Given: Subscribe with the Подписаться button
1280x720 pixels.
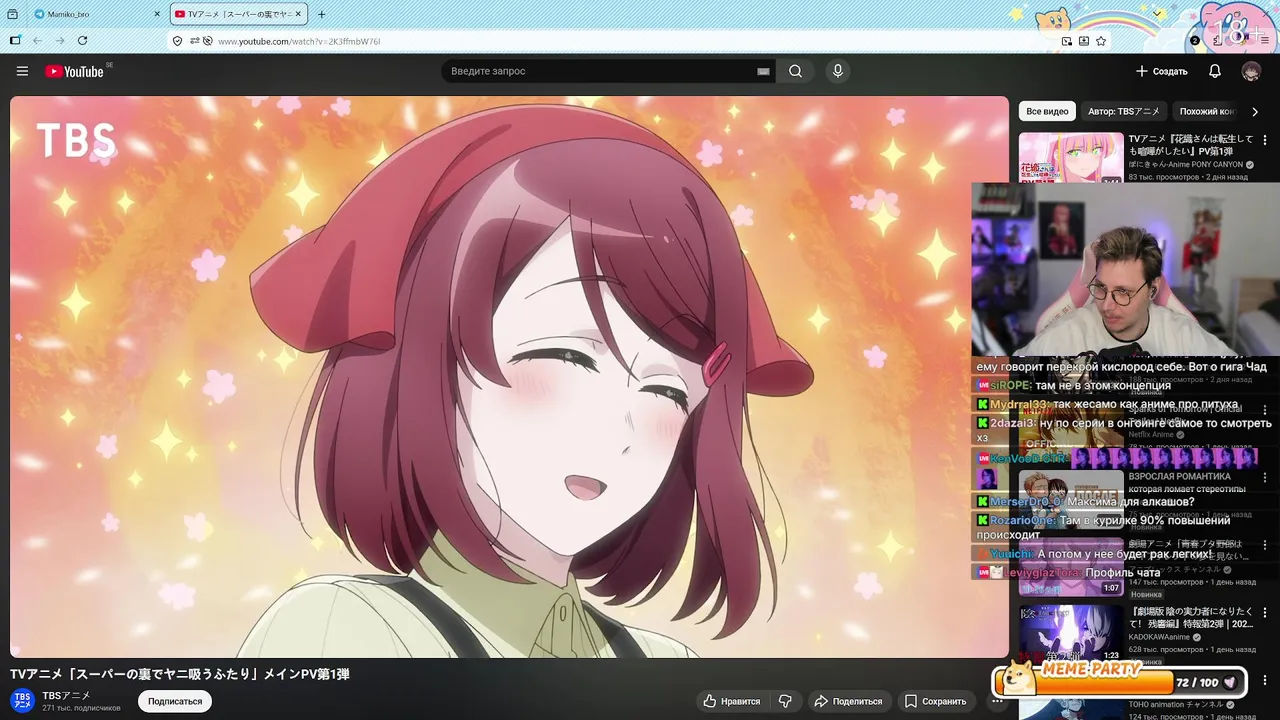Looking at the screenshot, I should point(175,701).
